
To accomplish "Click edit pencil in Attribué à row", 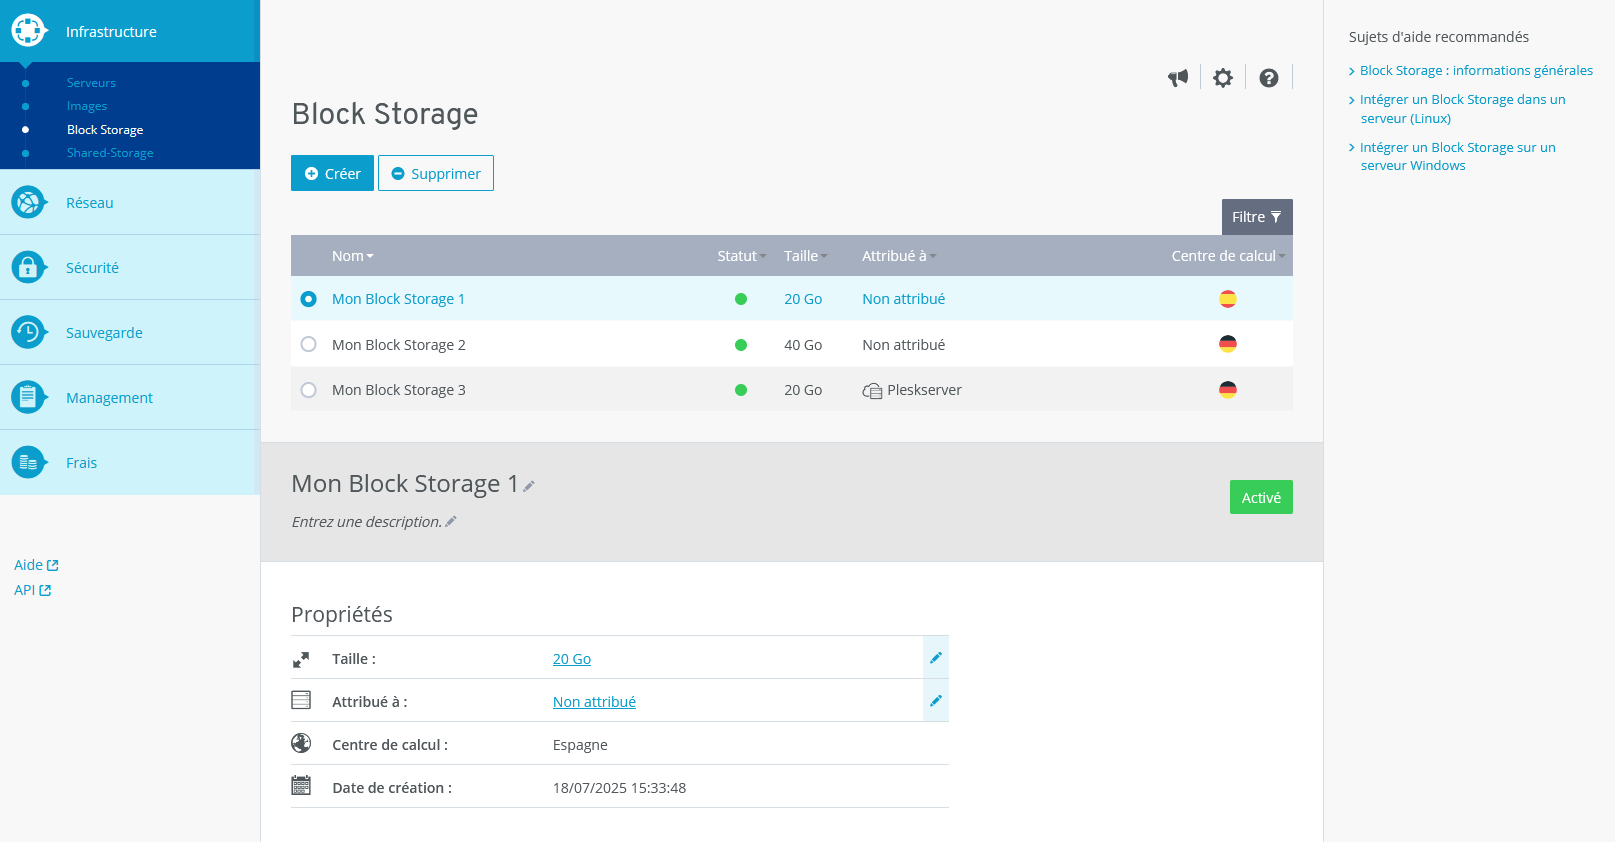I will pos(936,701).
